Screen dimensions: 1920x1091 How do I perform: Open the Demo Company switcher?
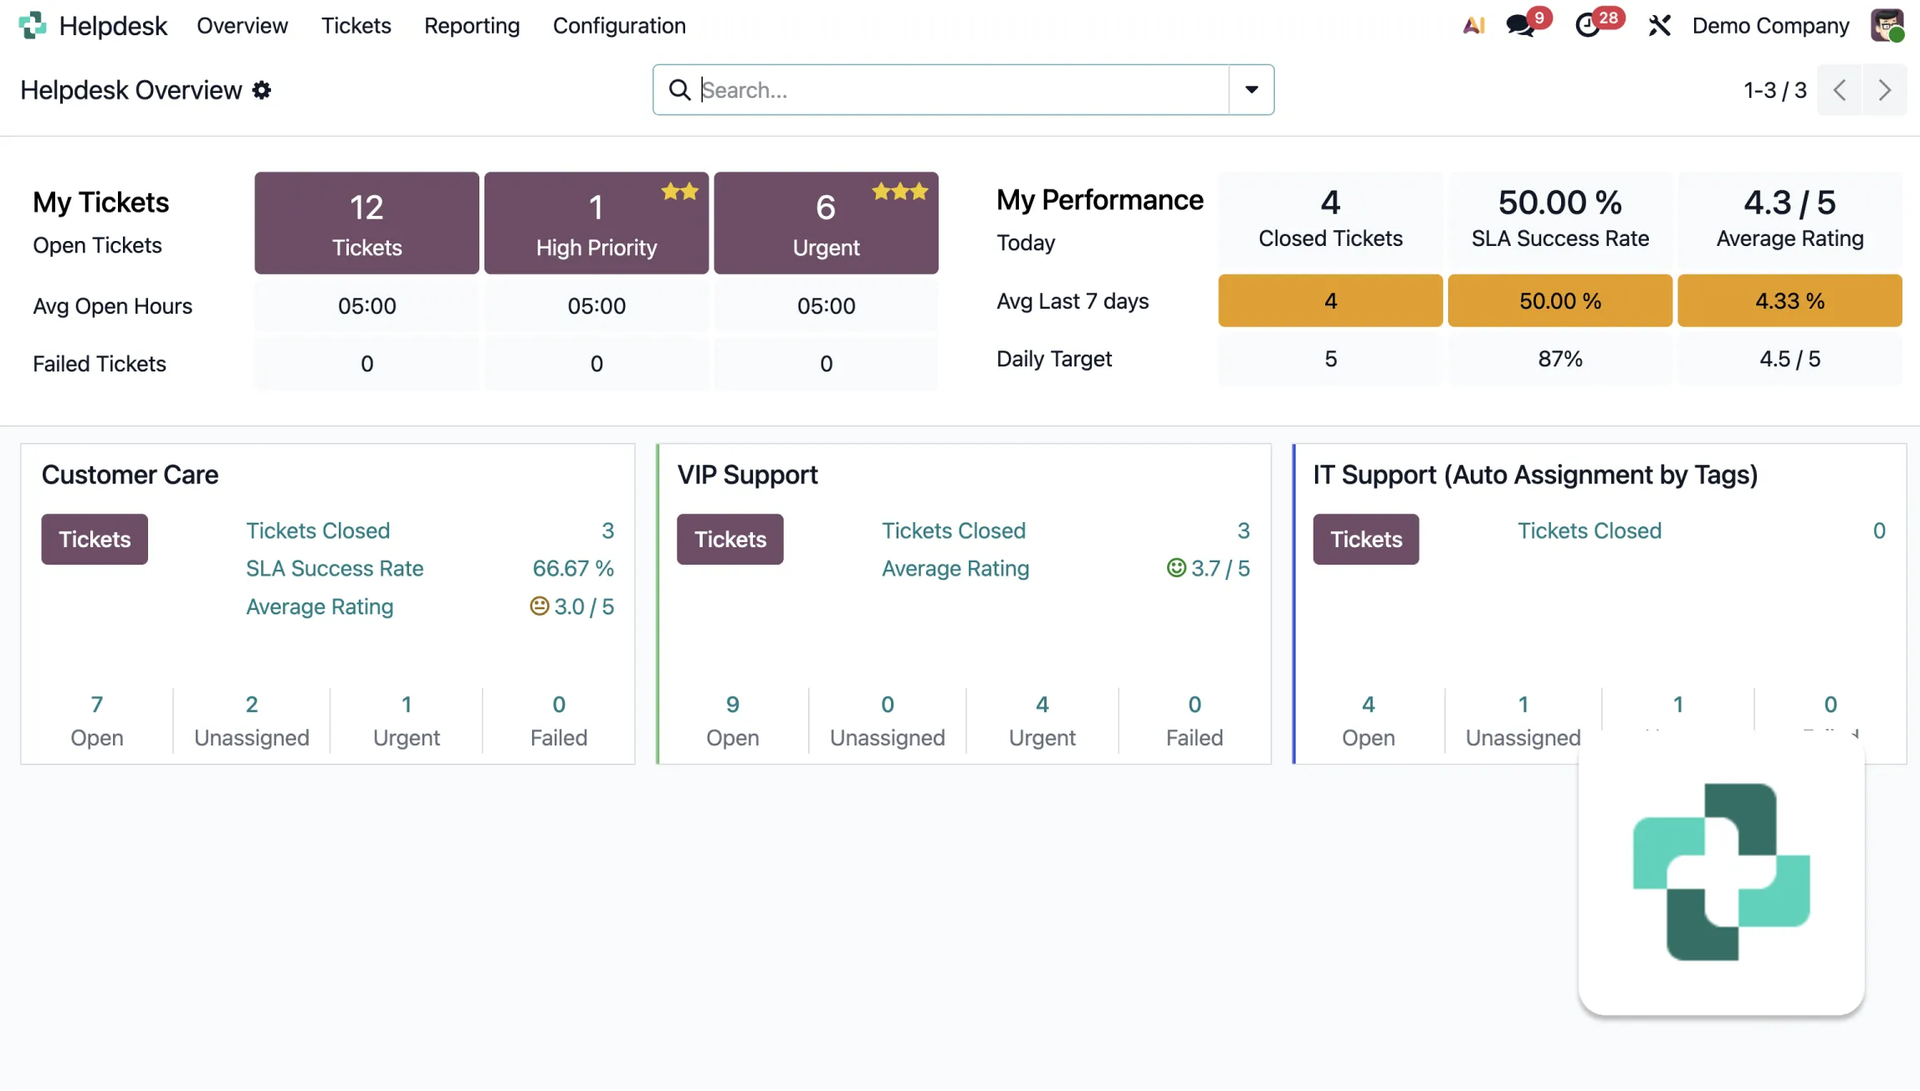1770,25
